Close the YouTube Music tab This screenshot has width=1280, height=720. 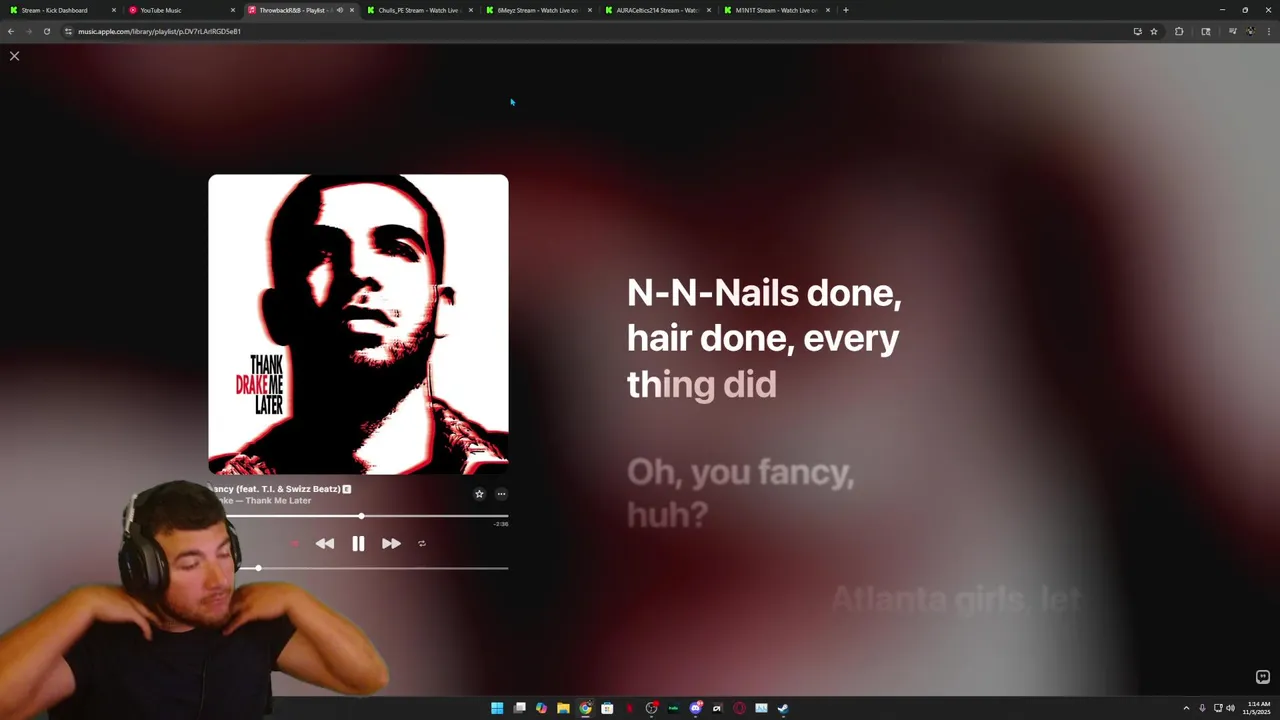(233, 10)
